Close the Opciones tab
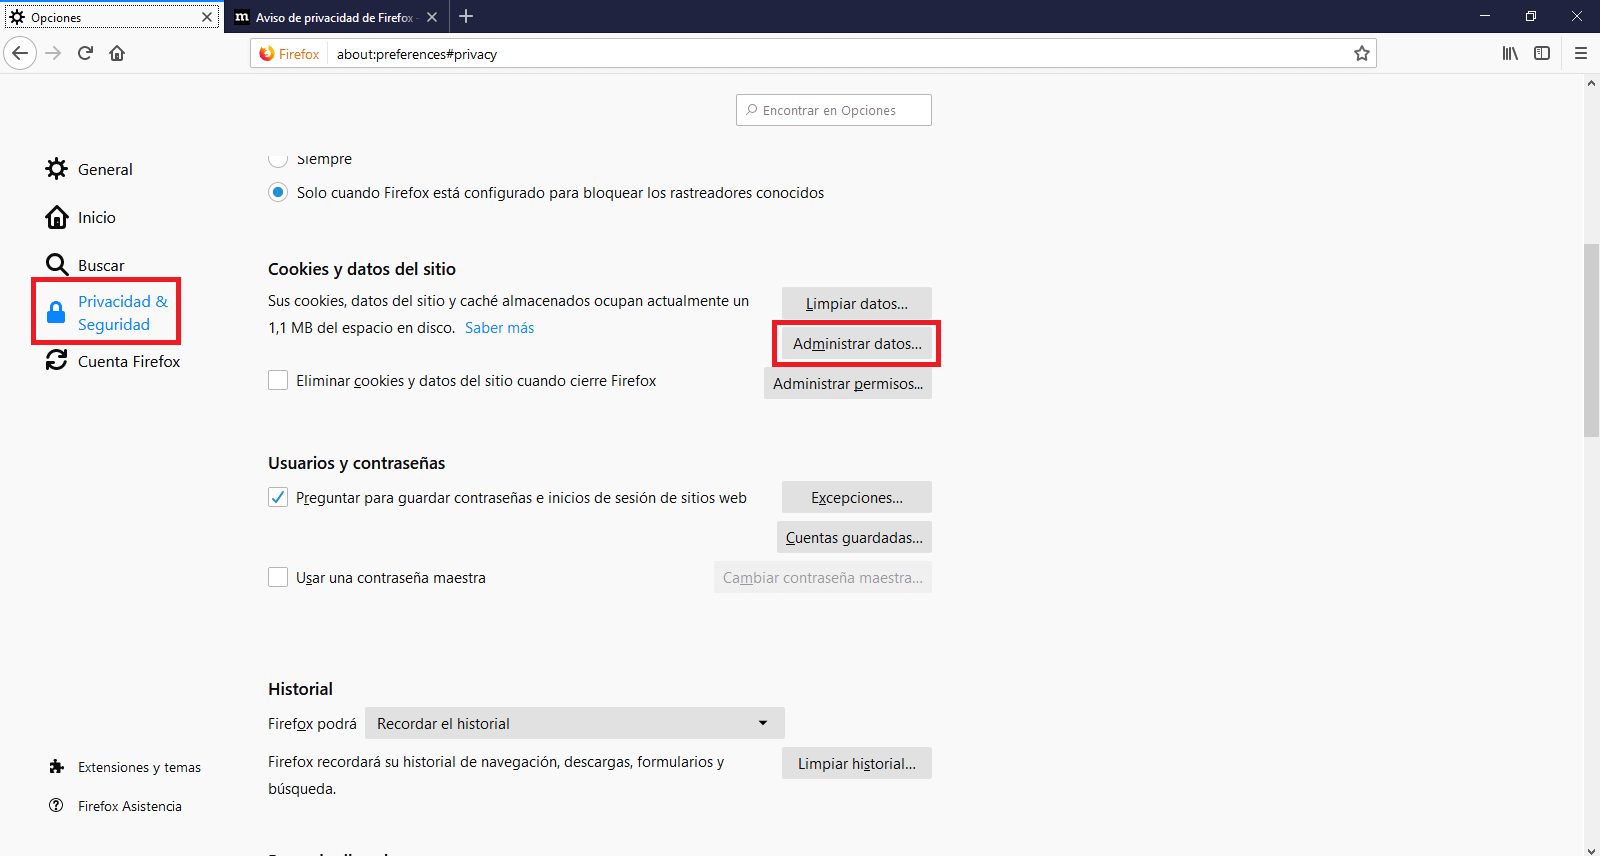The height and width of the screenshot is (856, 1600). tap(207, 17)
